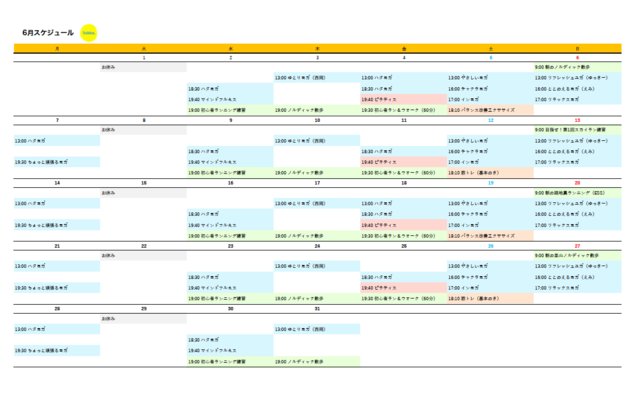Select the 水 weekday header
Screen dimensions: 640x393
pyautogui.click(x=231, y=49)
